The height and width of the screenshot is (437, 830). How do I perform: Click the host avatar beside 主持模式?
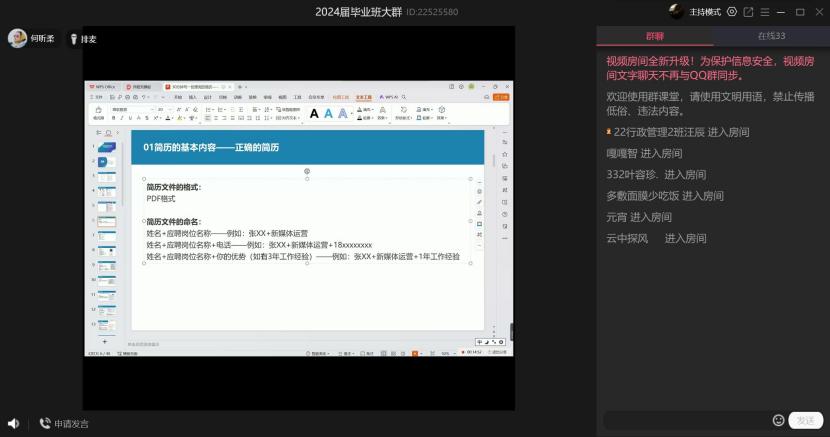point(677,12)
